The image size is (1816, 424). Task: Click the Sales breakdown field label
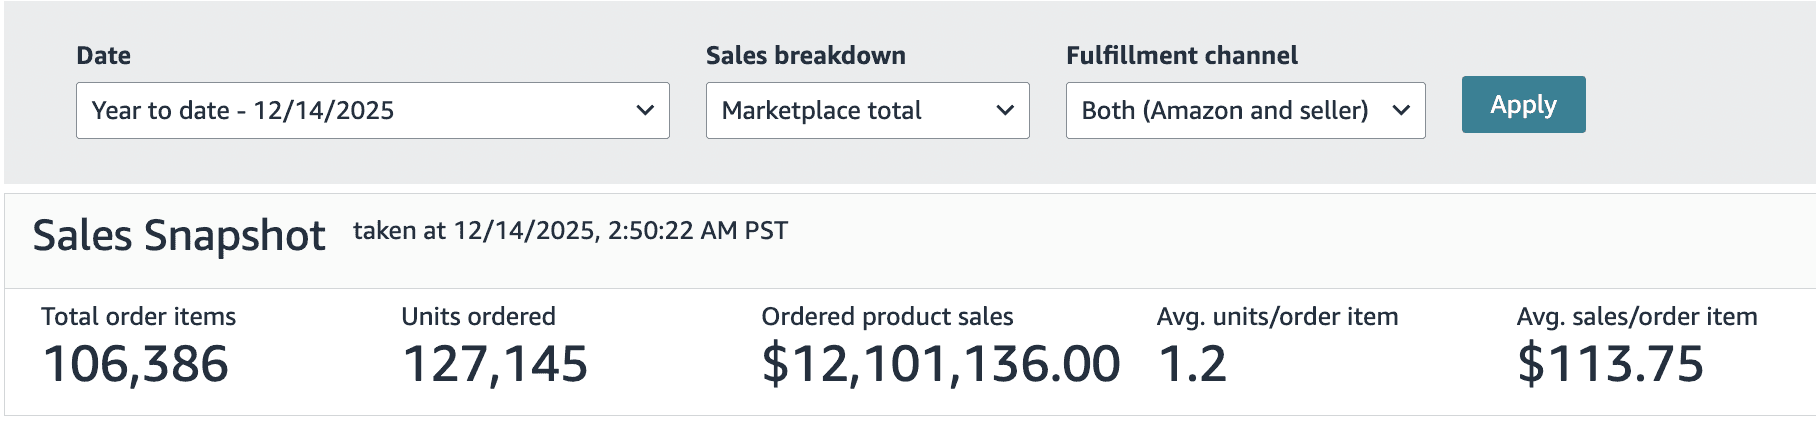805,56
